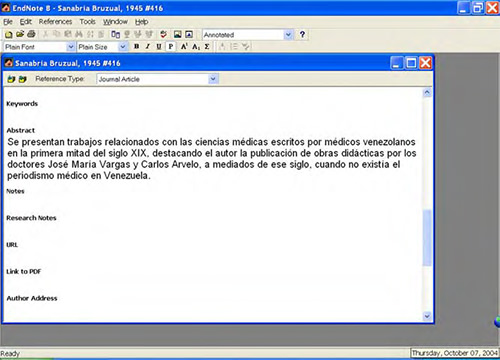
Task: Open Help with question mark icon
Action: [x=302, y=34]
